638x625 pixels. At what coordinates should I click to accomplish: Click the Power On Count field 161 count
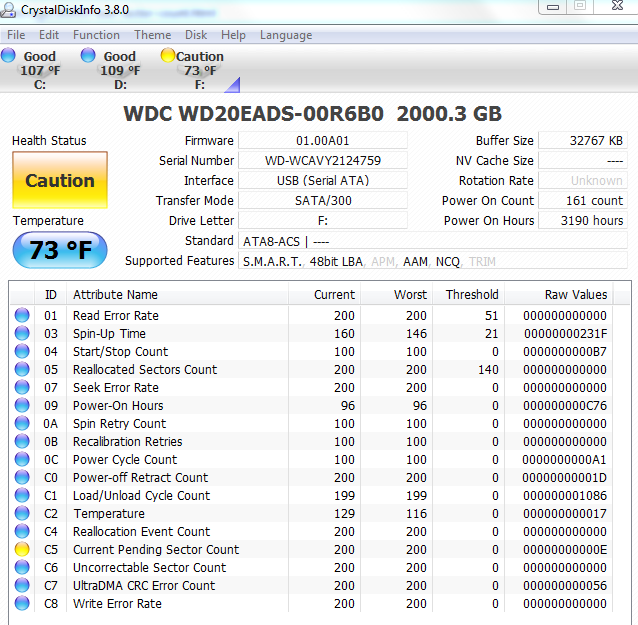(583, 201)
